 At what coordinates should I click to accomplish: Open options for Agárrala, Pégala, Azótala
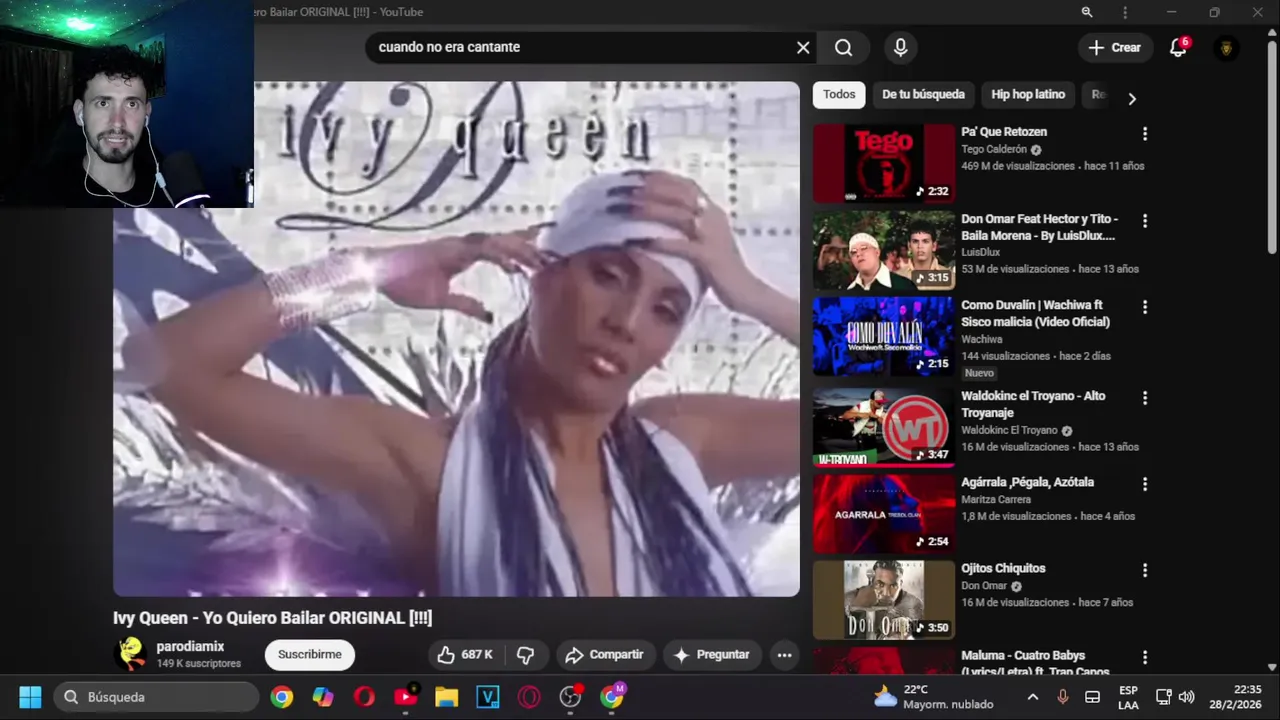1145,483
